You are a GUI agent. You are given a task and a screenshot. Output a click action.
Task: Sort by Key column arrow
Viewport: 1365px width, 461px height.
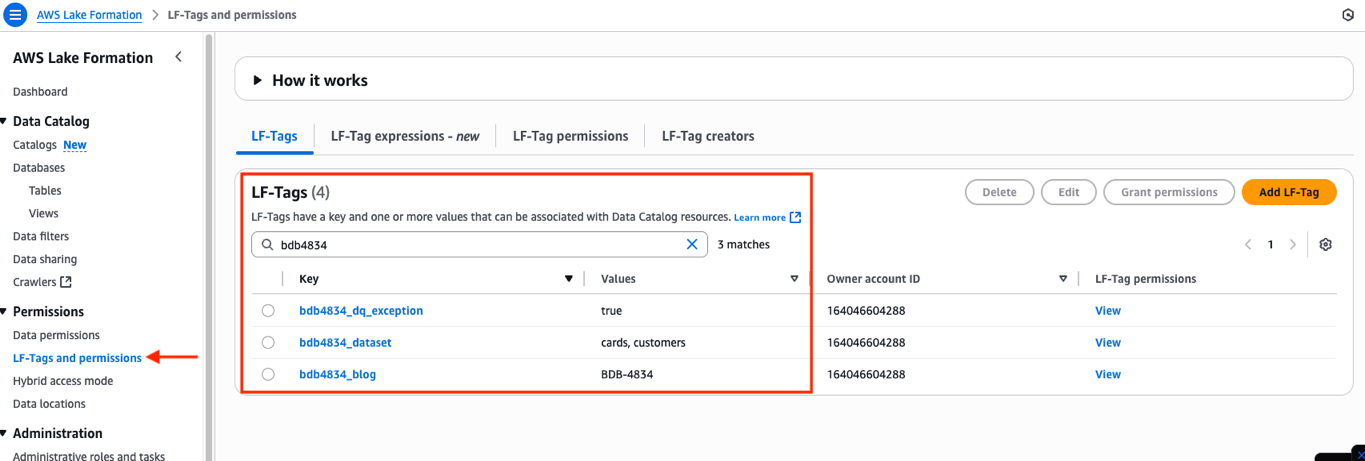coord(569,279)
